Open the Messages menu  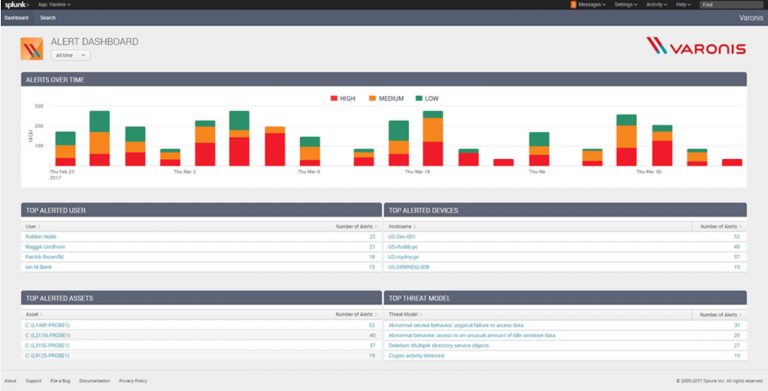(x=591, y=4)
